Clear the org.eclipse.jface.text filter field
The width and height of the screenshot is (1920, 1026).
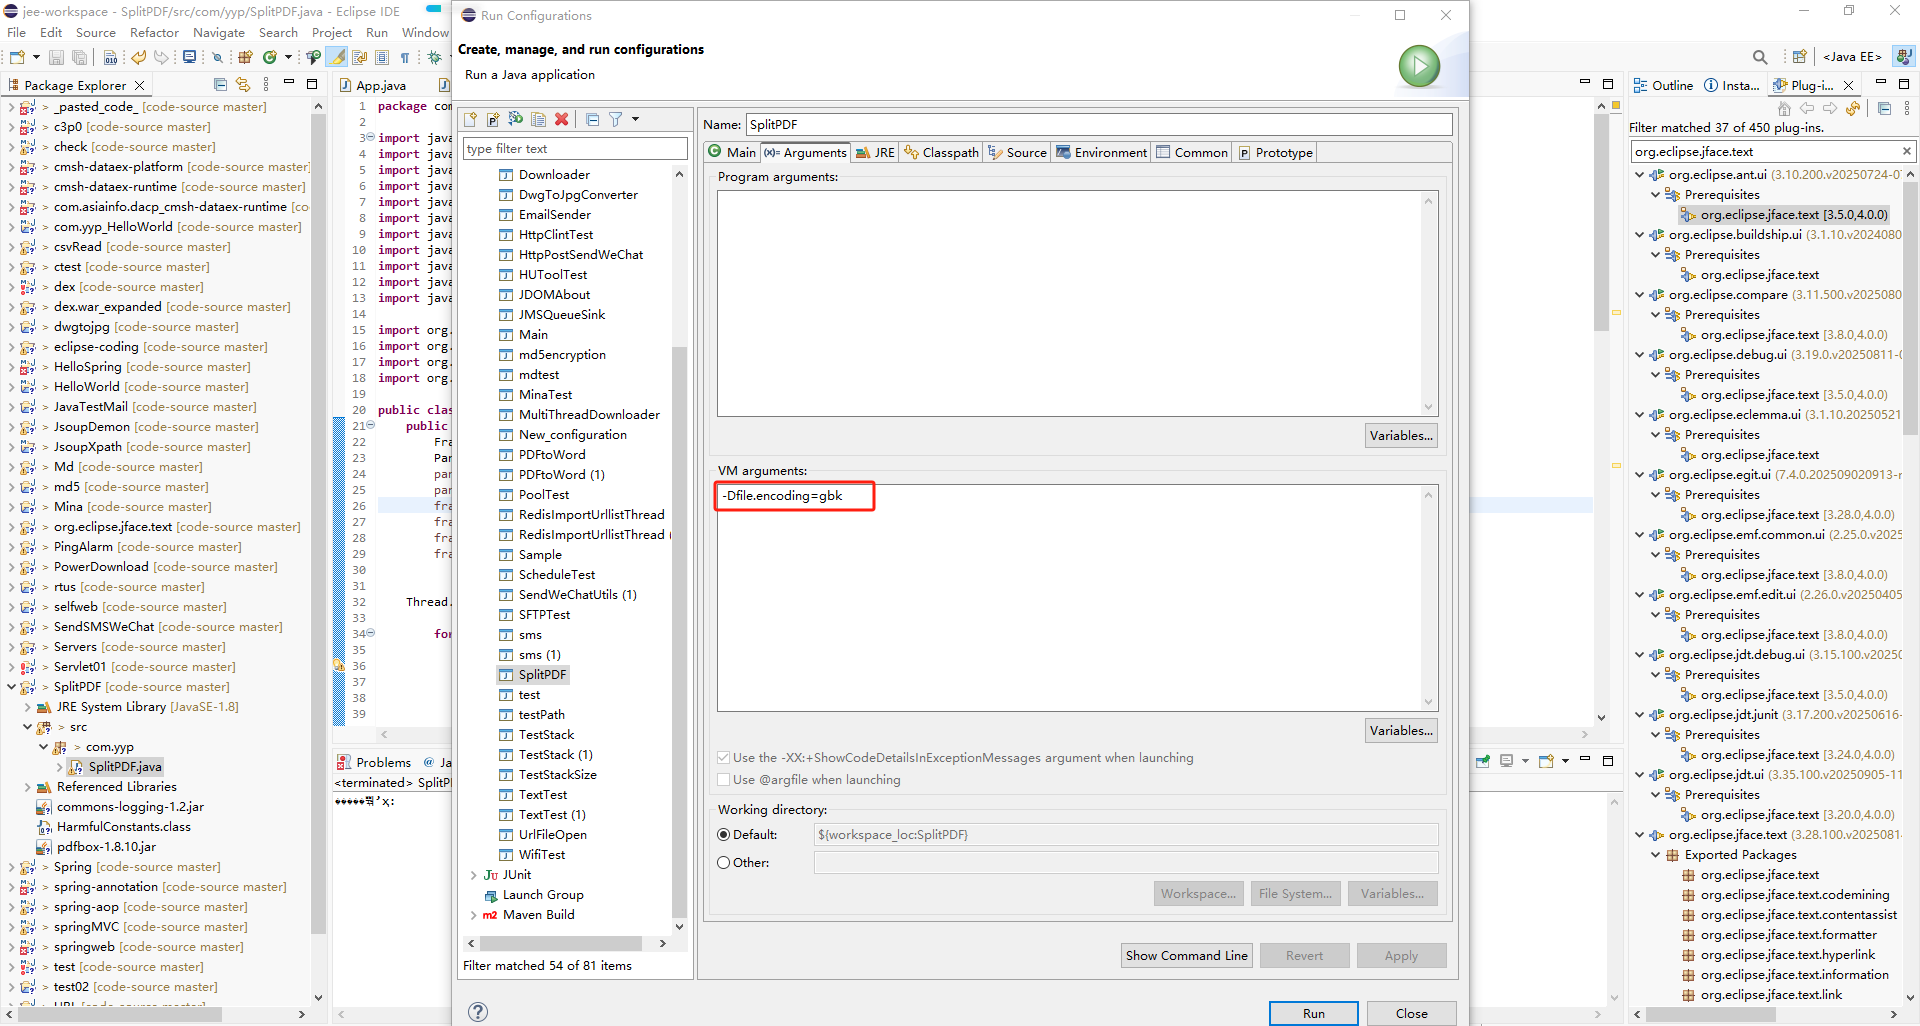pos(1906,151)
